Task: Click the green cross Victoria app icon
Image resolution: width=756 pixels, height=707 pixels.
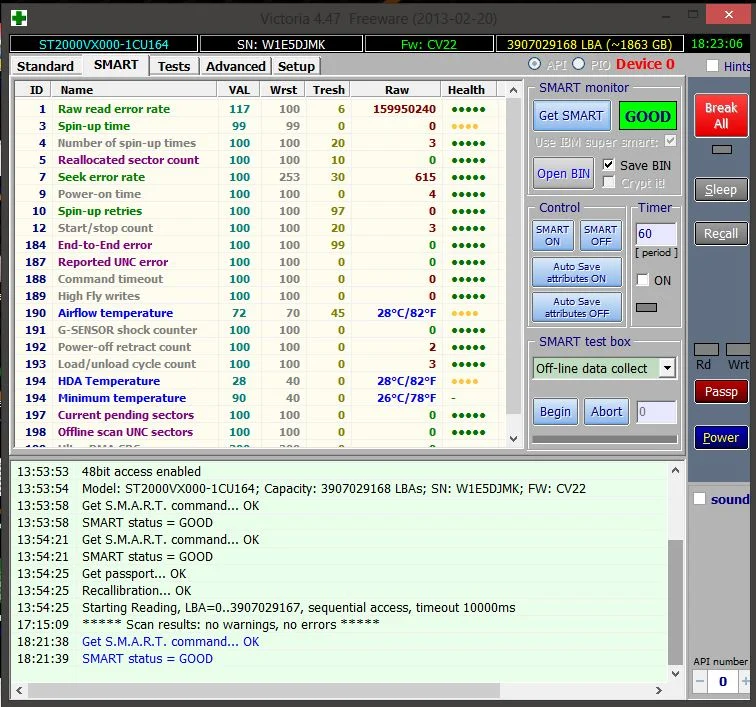Action: point(19,18)
